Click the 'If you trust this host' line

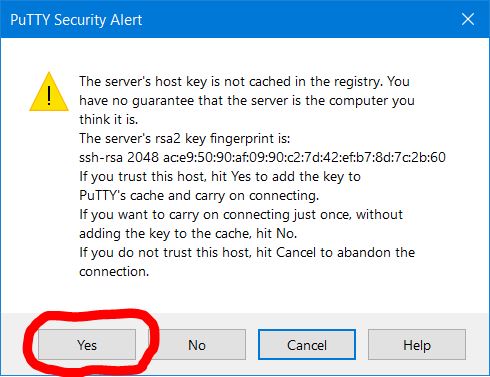point(220,177)
